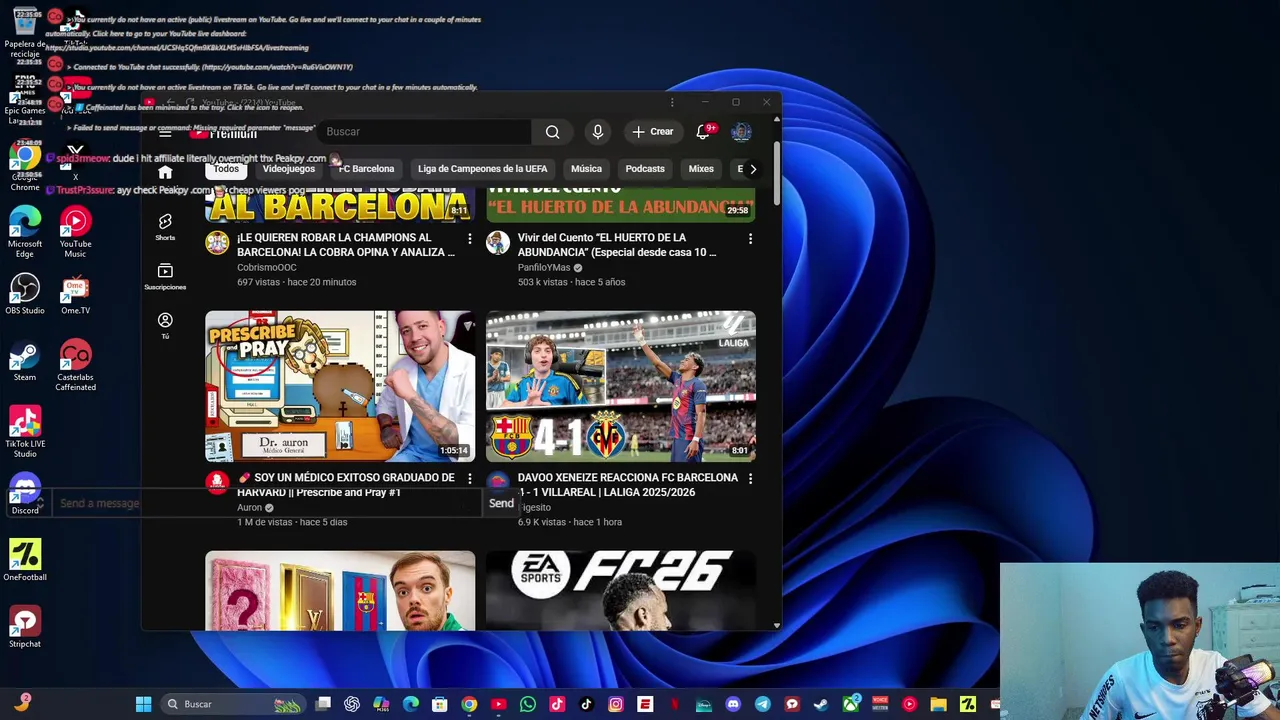The image size is (1280, 720).
Task: Click the Send a message input field
Action: point(267,503)
